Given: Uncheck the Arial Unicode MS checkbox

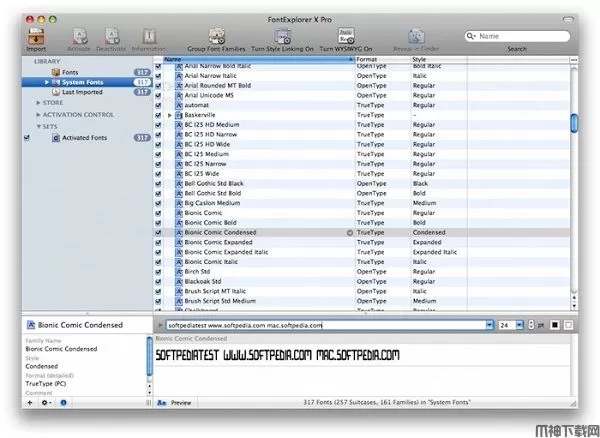Looking at the screenshot, I should coord(158,96).
